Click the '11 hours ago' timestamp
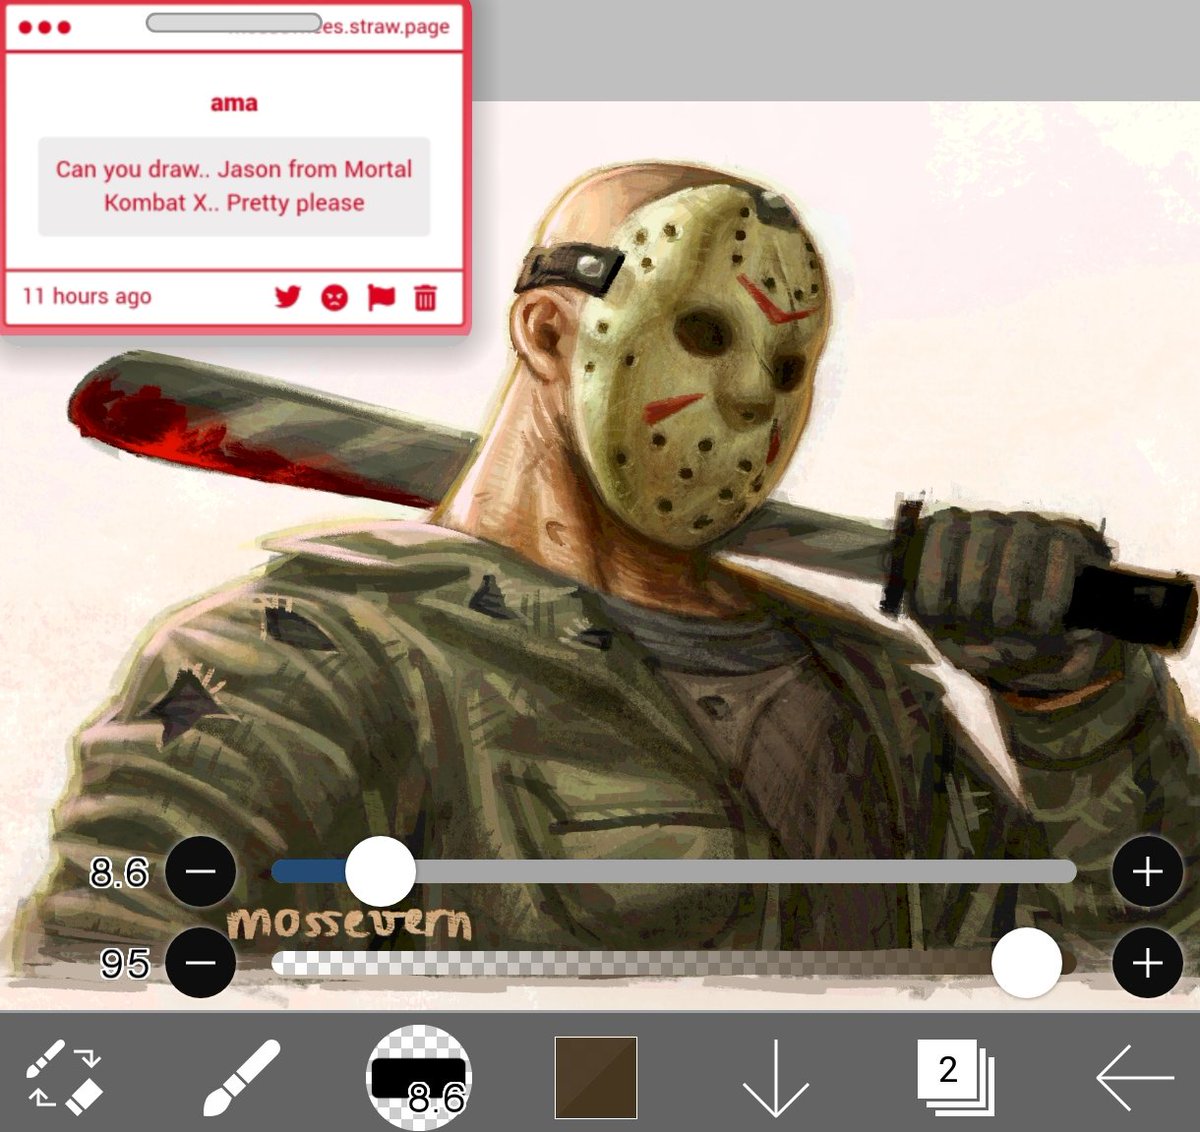The height and width of the screenshot is (1132, 1200). pos(87,296)
